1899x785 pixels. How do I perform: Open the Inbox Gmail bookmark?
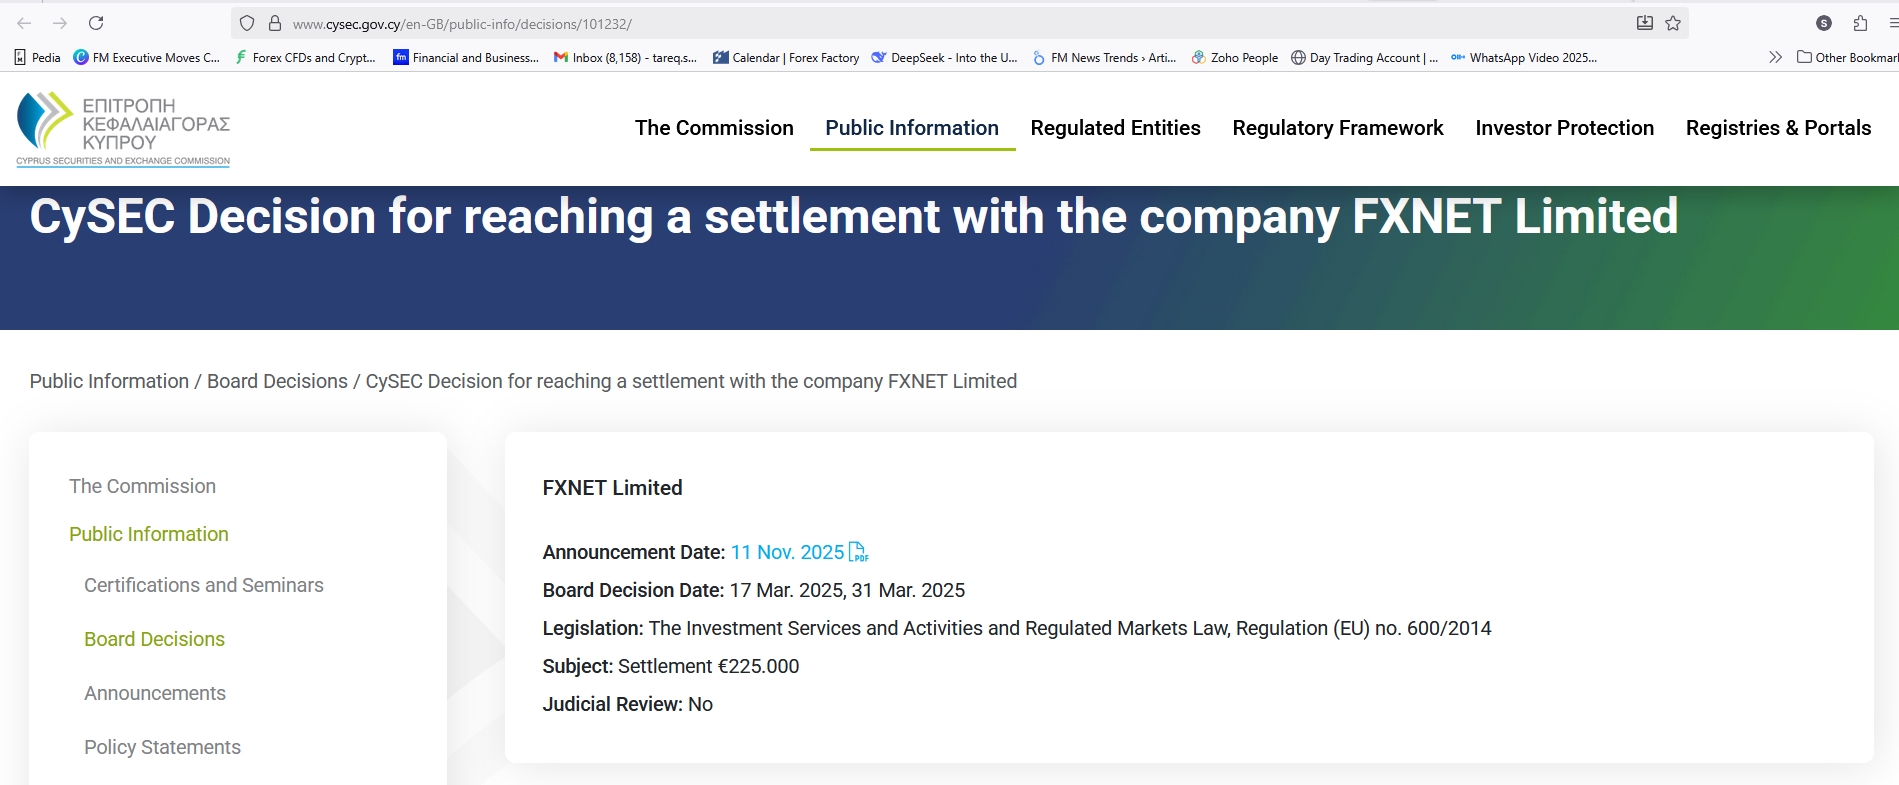626,58
